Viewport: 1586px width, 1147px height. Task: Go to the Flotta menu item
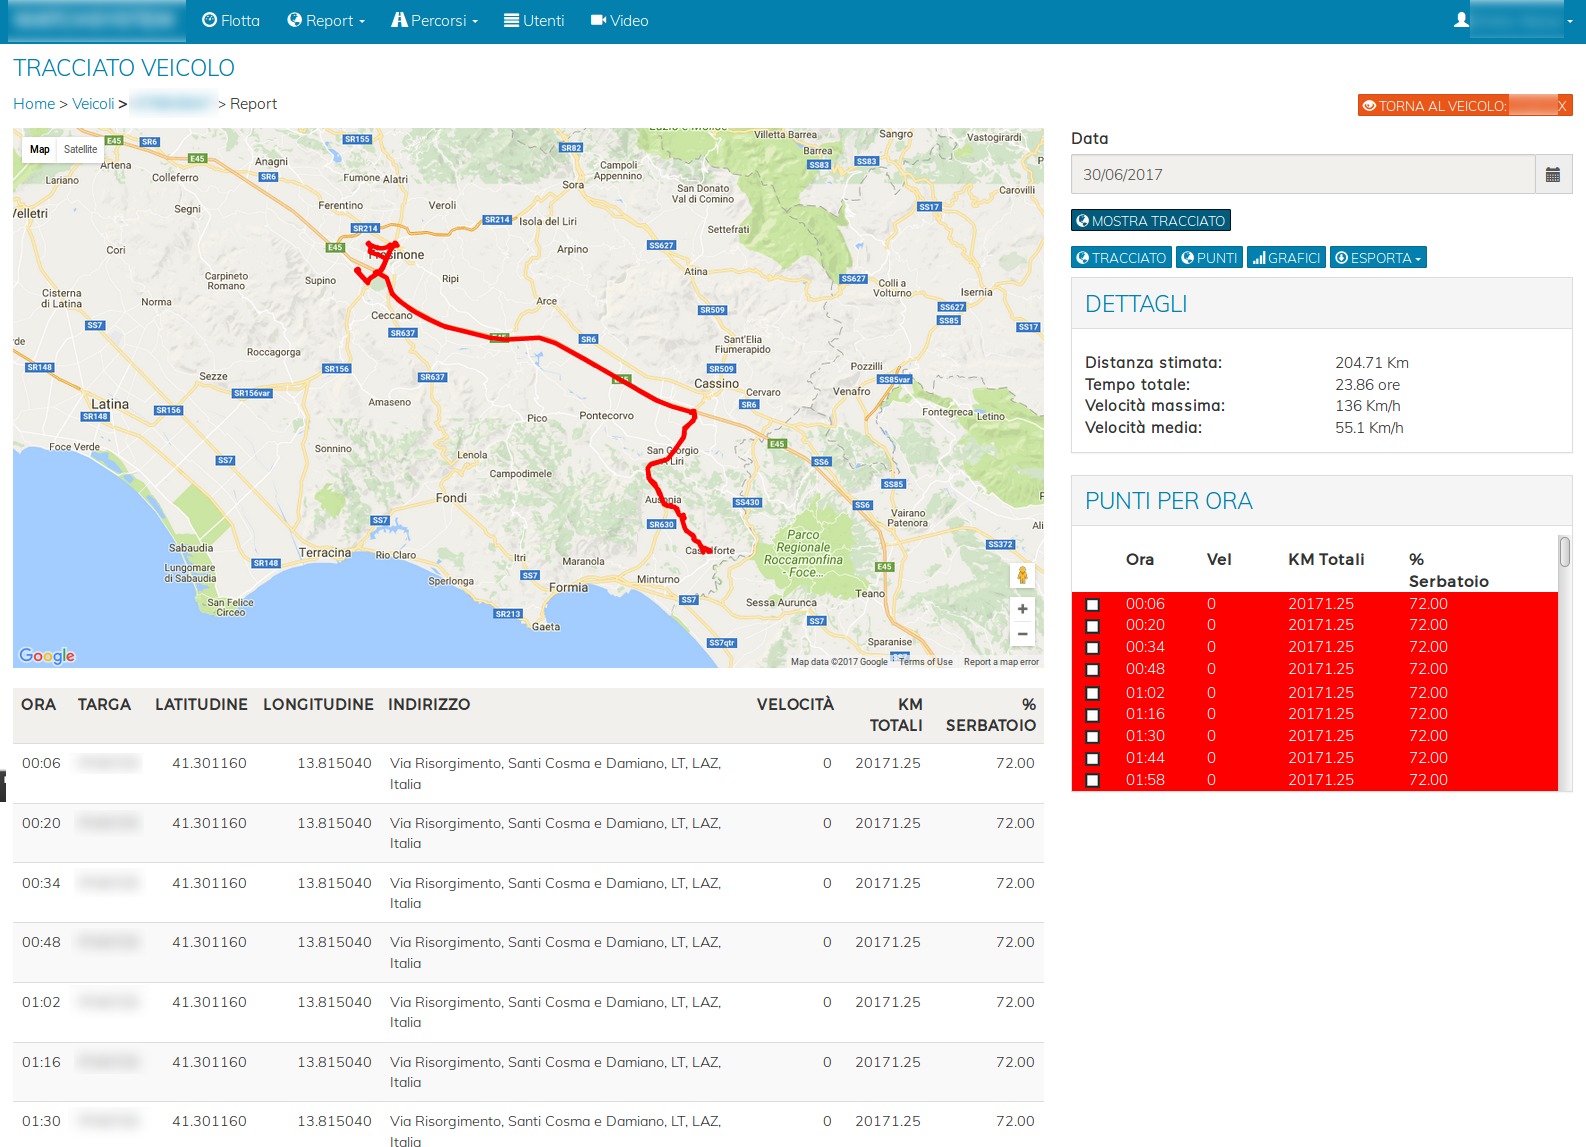[231, 21]
